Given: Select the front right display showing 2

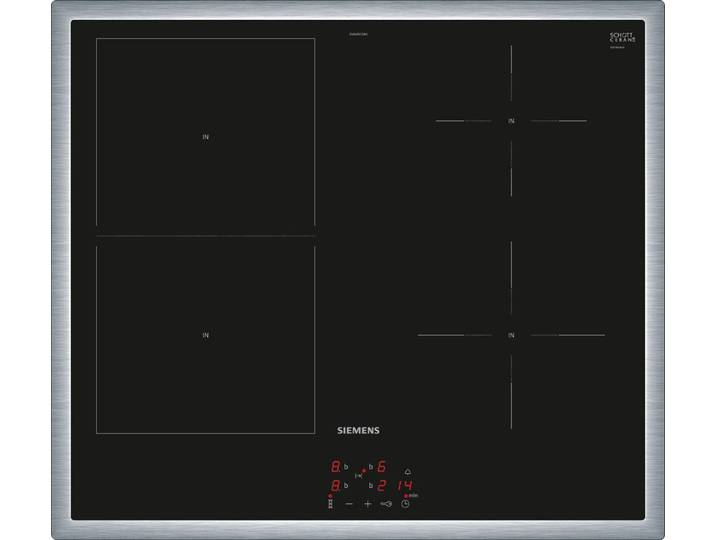Looking at the screenshot, I should pyautogui.click(x=381, y=486).
